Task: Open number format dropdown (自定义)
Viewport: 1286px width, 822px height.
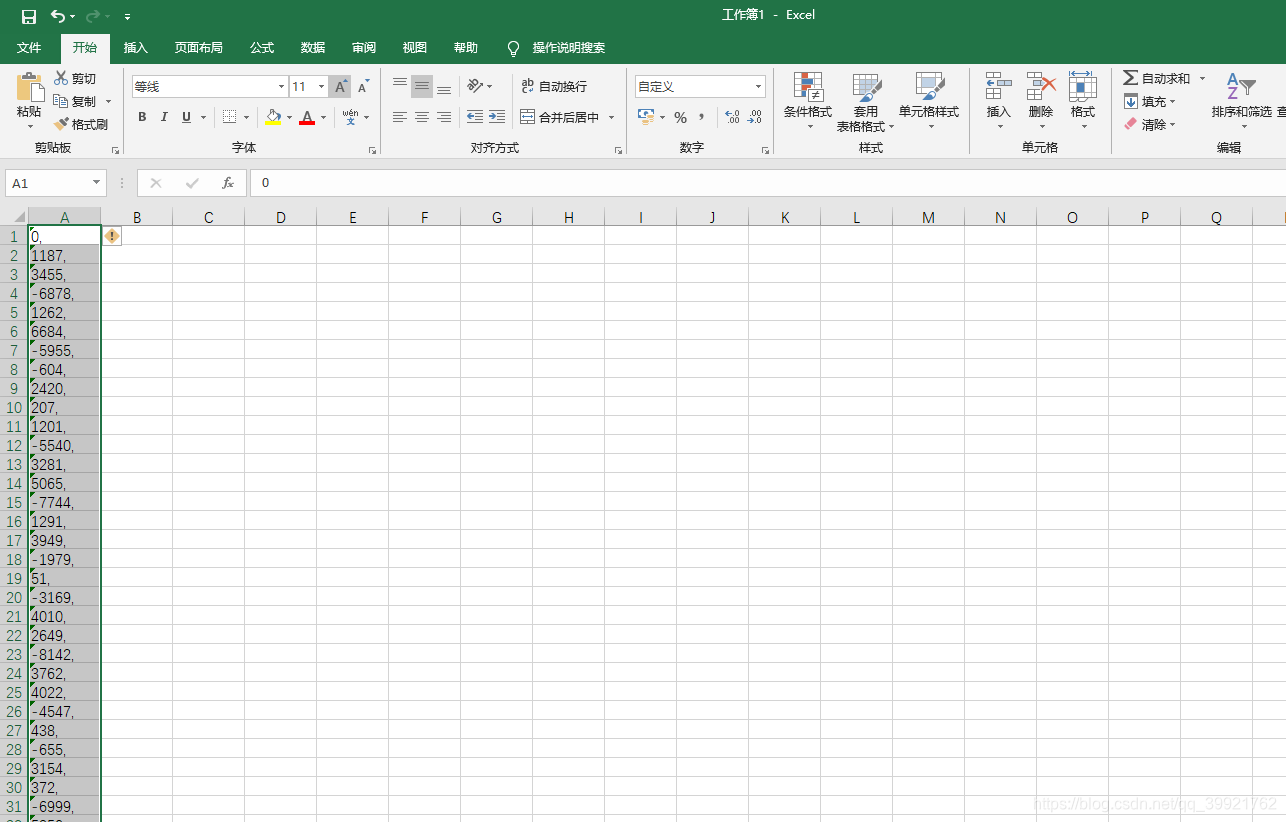Action: tap(758, 87)
